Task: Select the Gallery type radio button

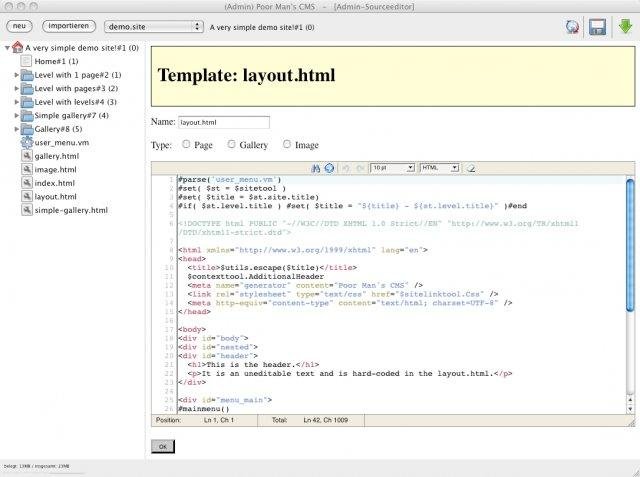Action: [x=232, y=145]
